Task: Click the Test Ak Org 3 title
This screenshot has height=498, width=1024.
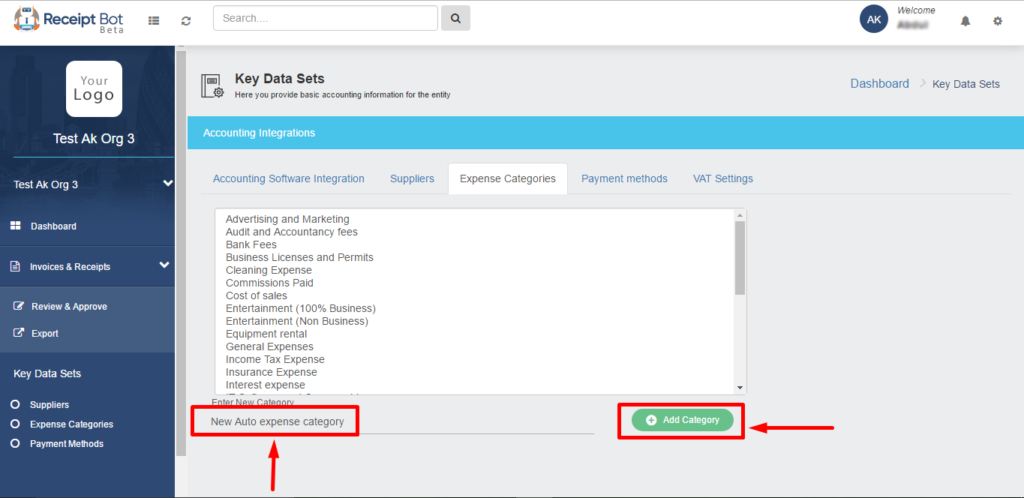Action: [93, 139]
